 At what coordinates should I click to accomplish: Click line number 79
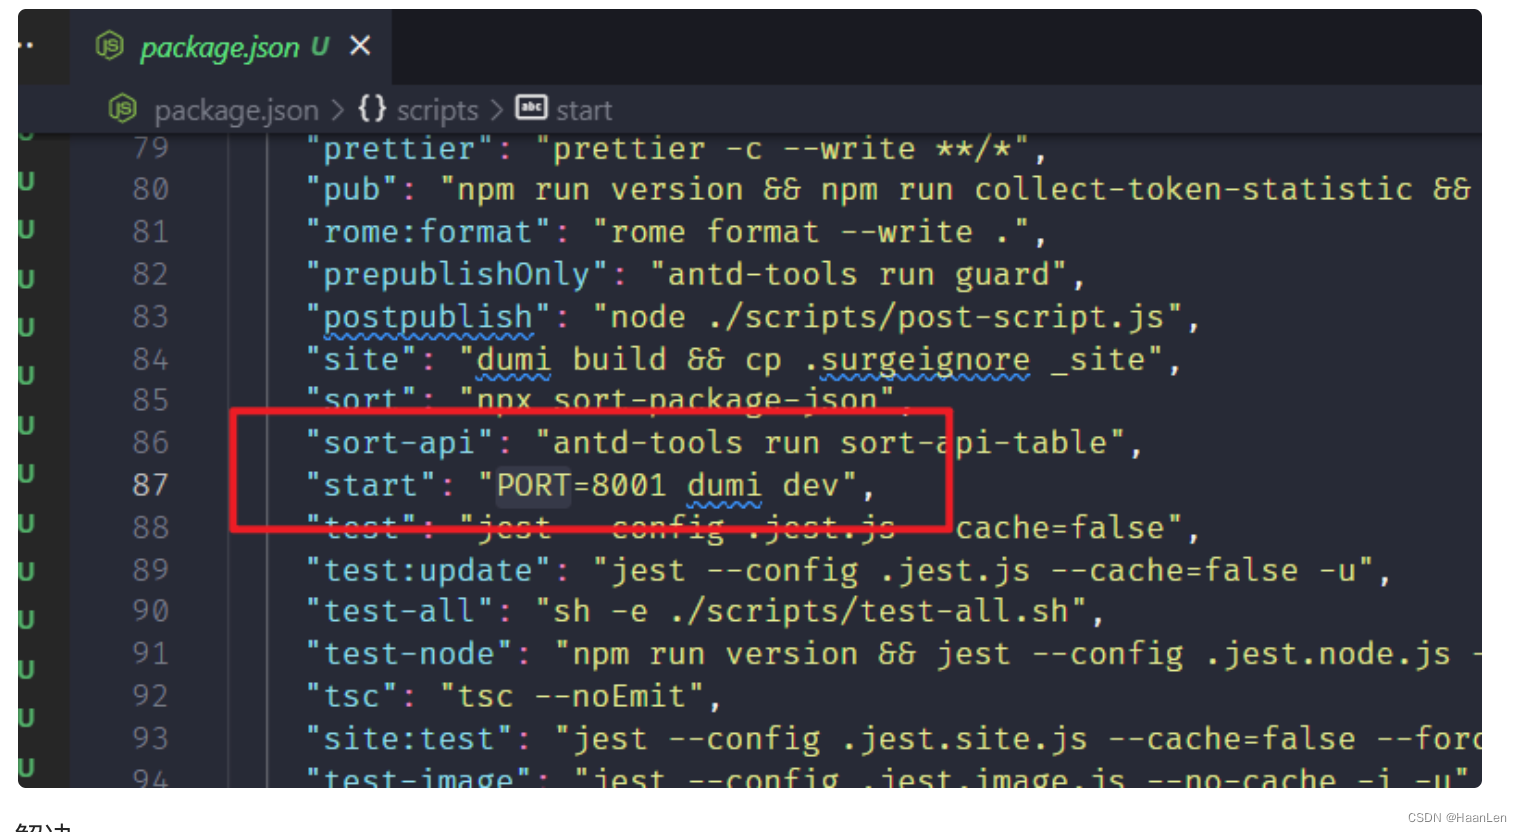coord(151,148)
